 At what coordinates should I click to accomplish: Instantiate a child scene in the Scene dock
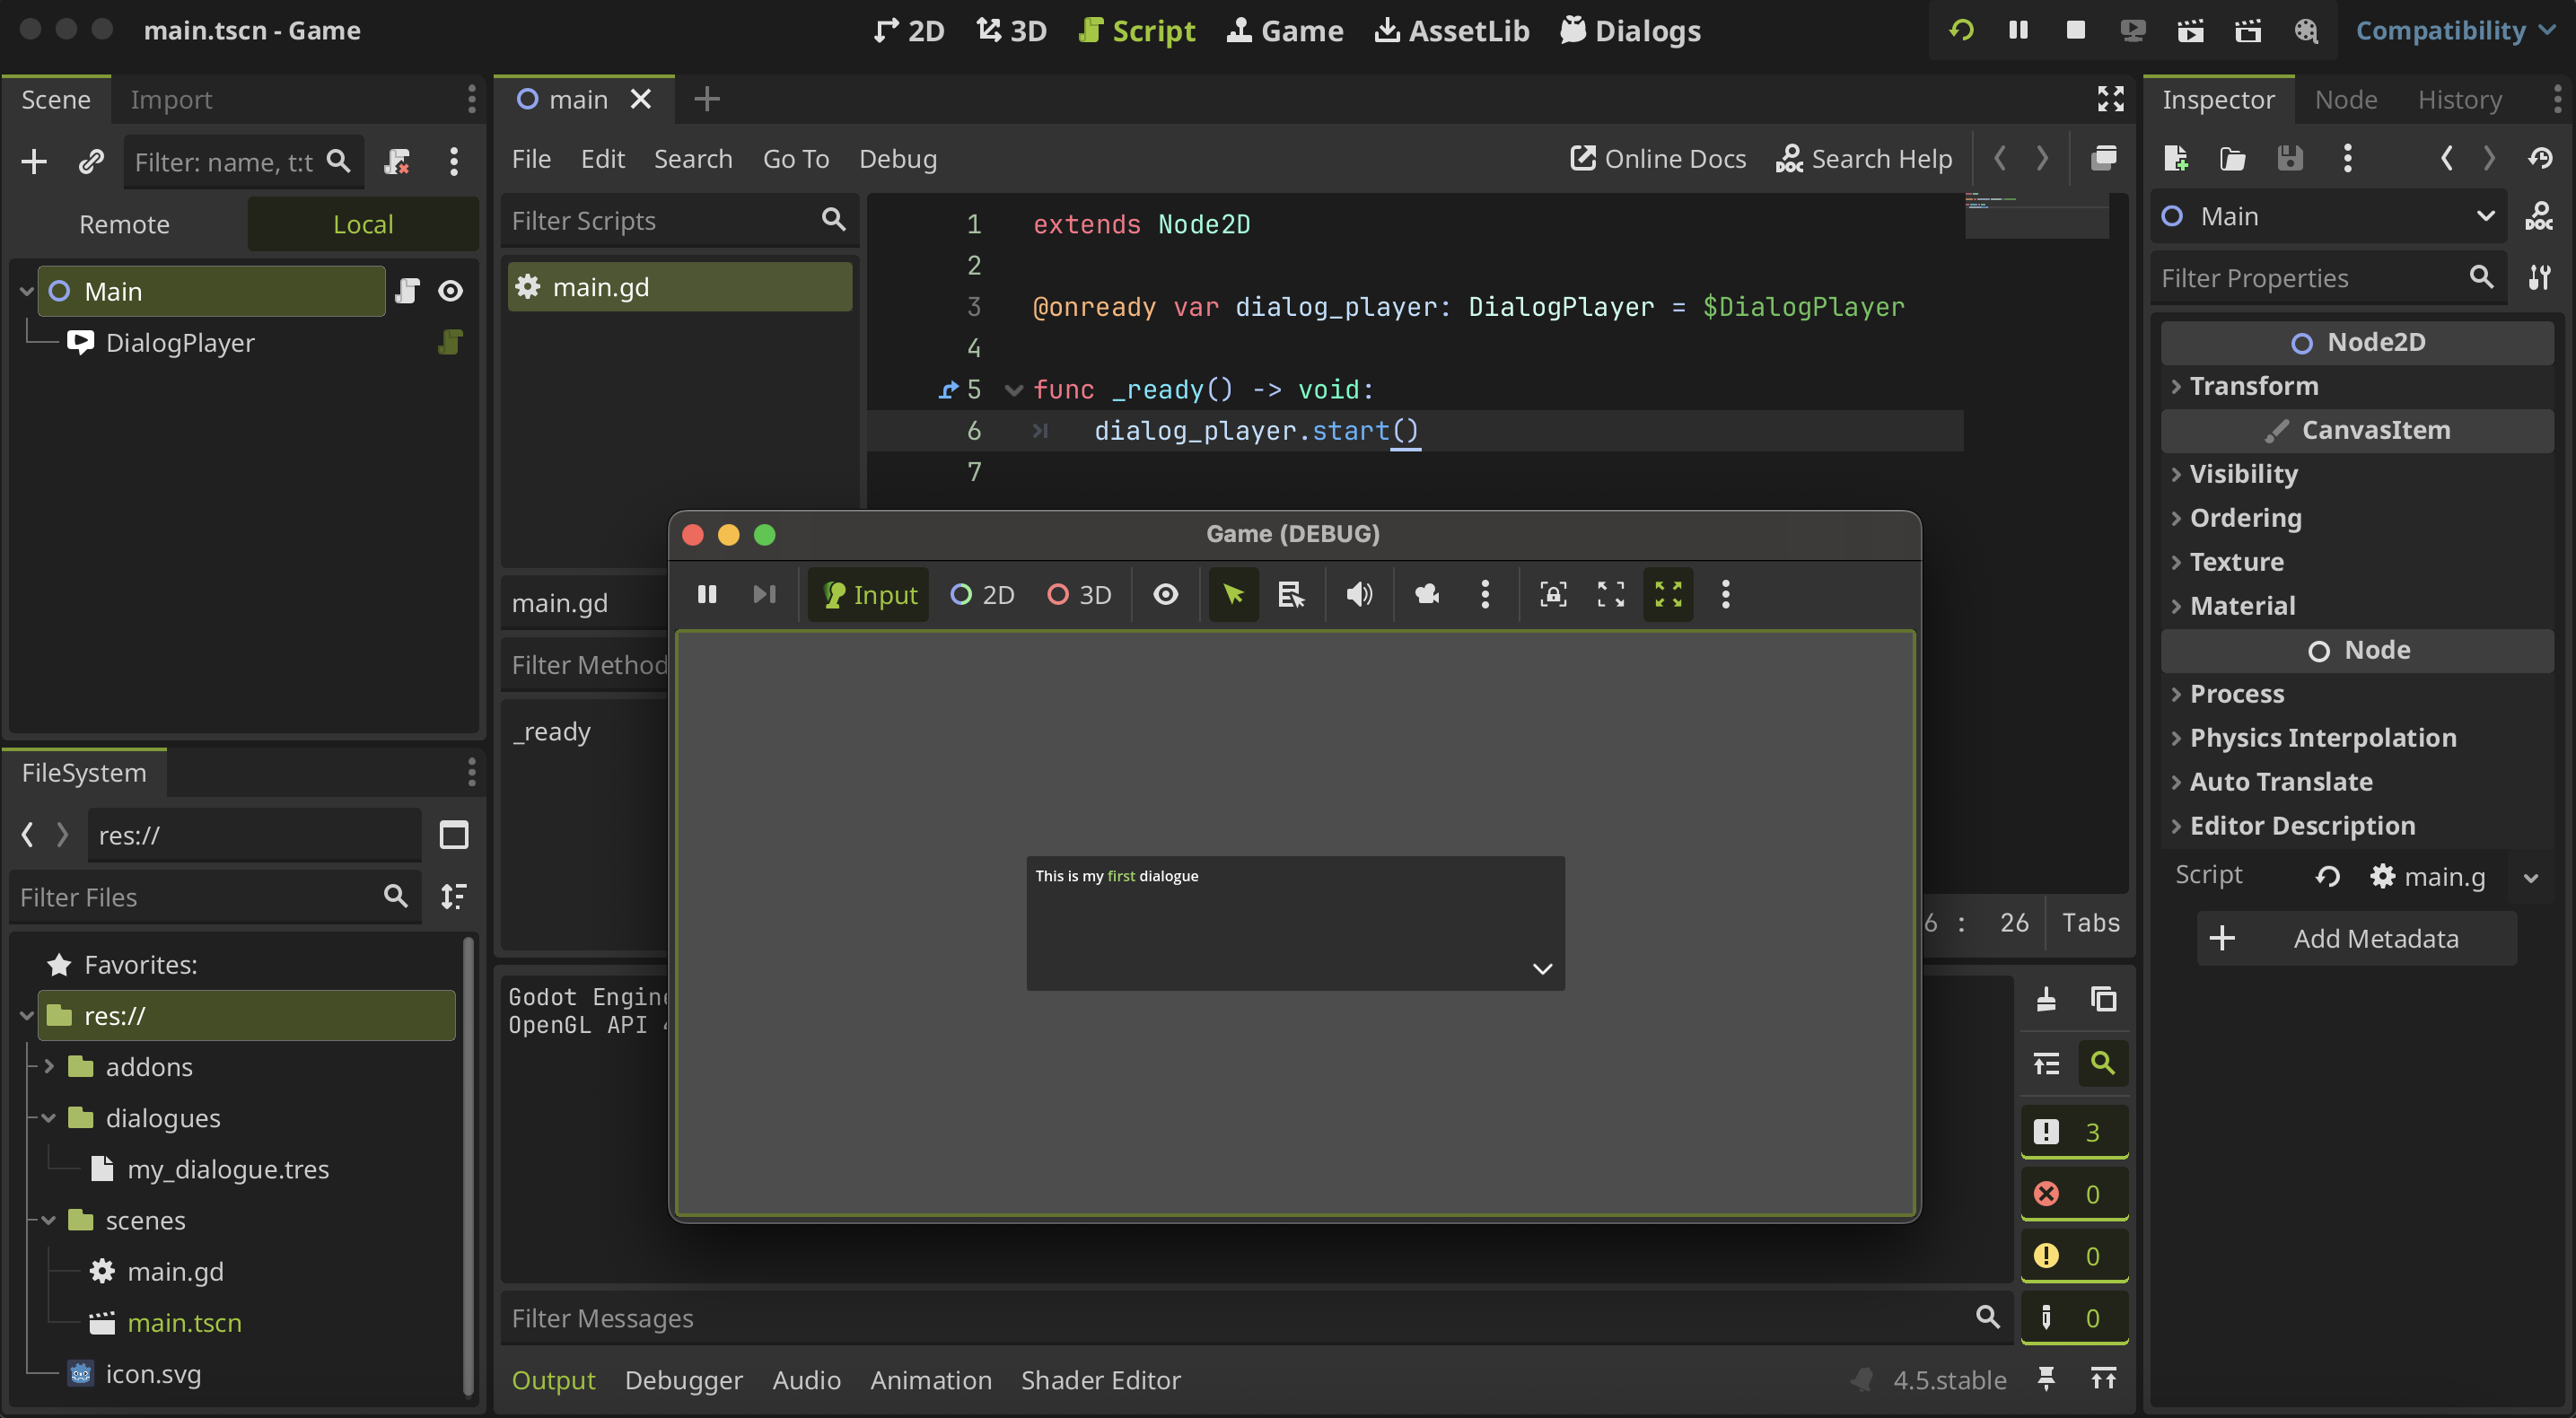tap(91, 161)
